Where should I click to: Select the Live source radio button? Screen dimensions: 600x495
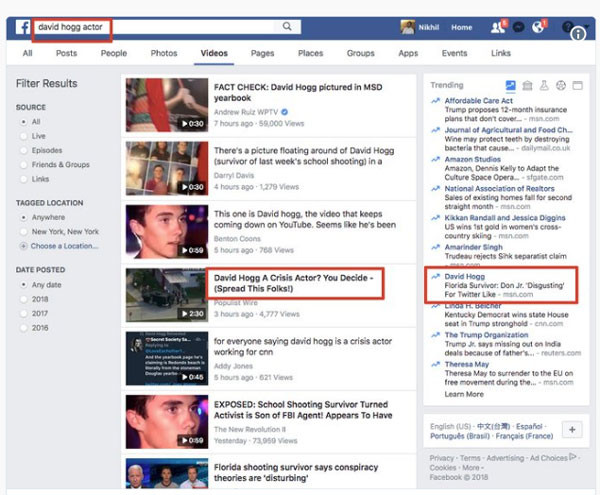coord(24,136)
